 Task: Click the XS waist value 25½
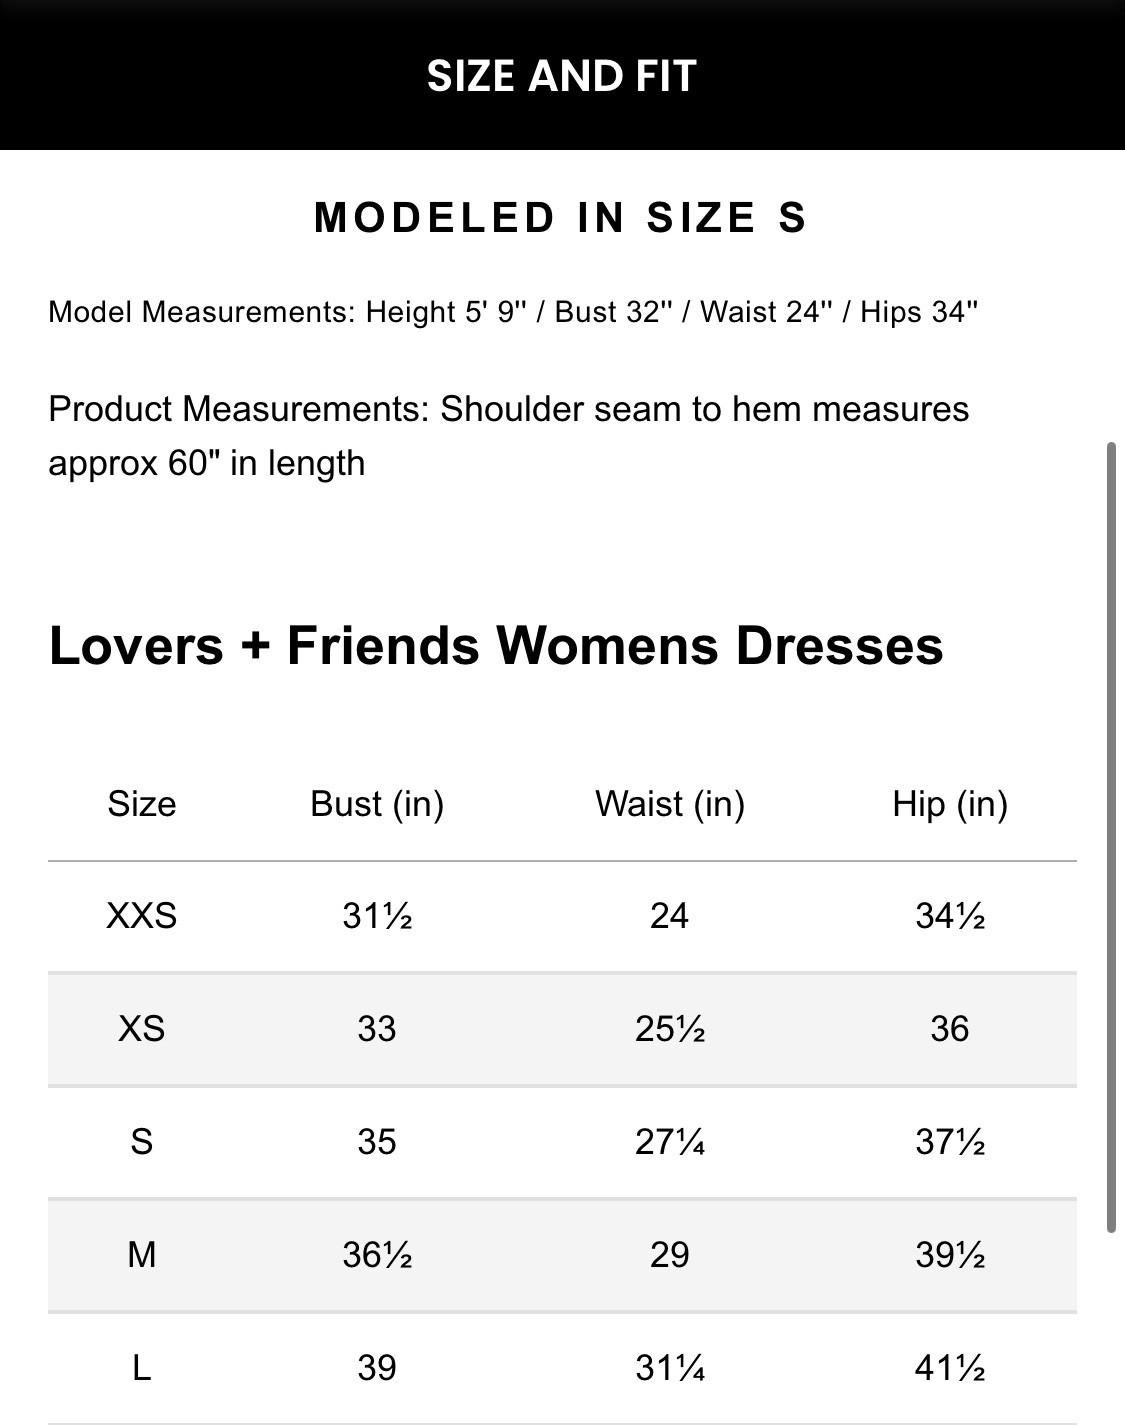pyautogui.click(x=670, y=1029)
